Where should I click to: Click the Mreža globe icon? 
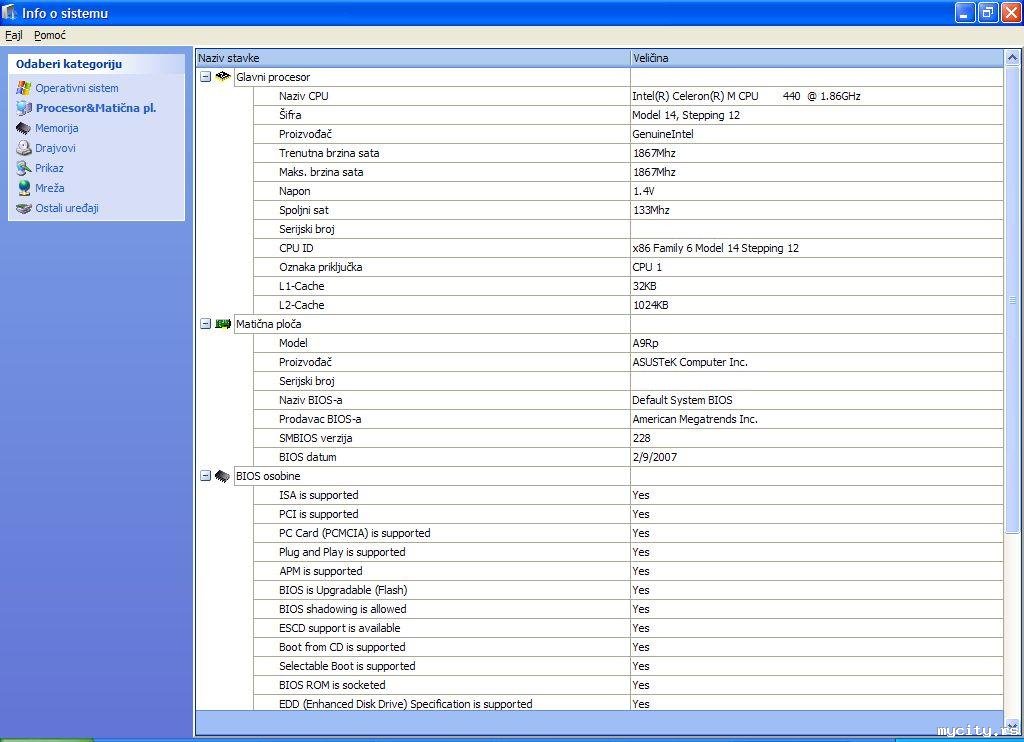click(x=24, y=188)
